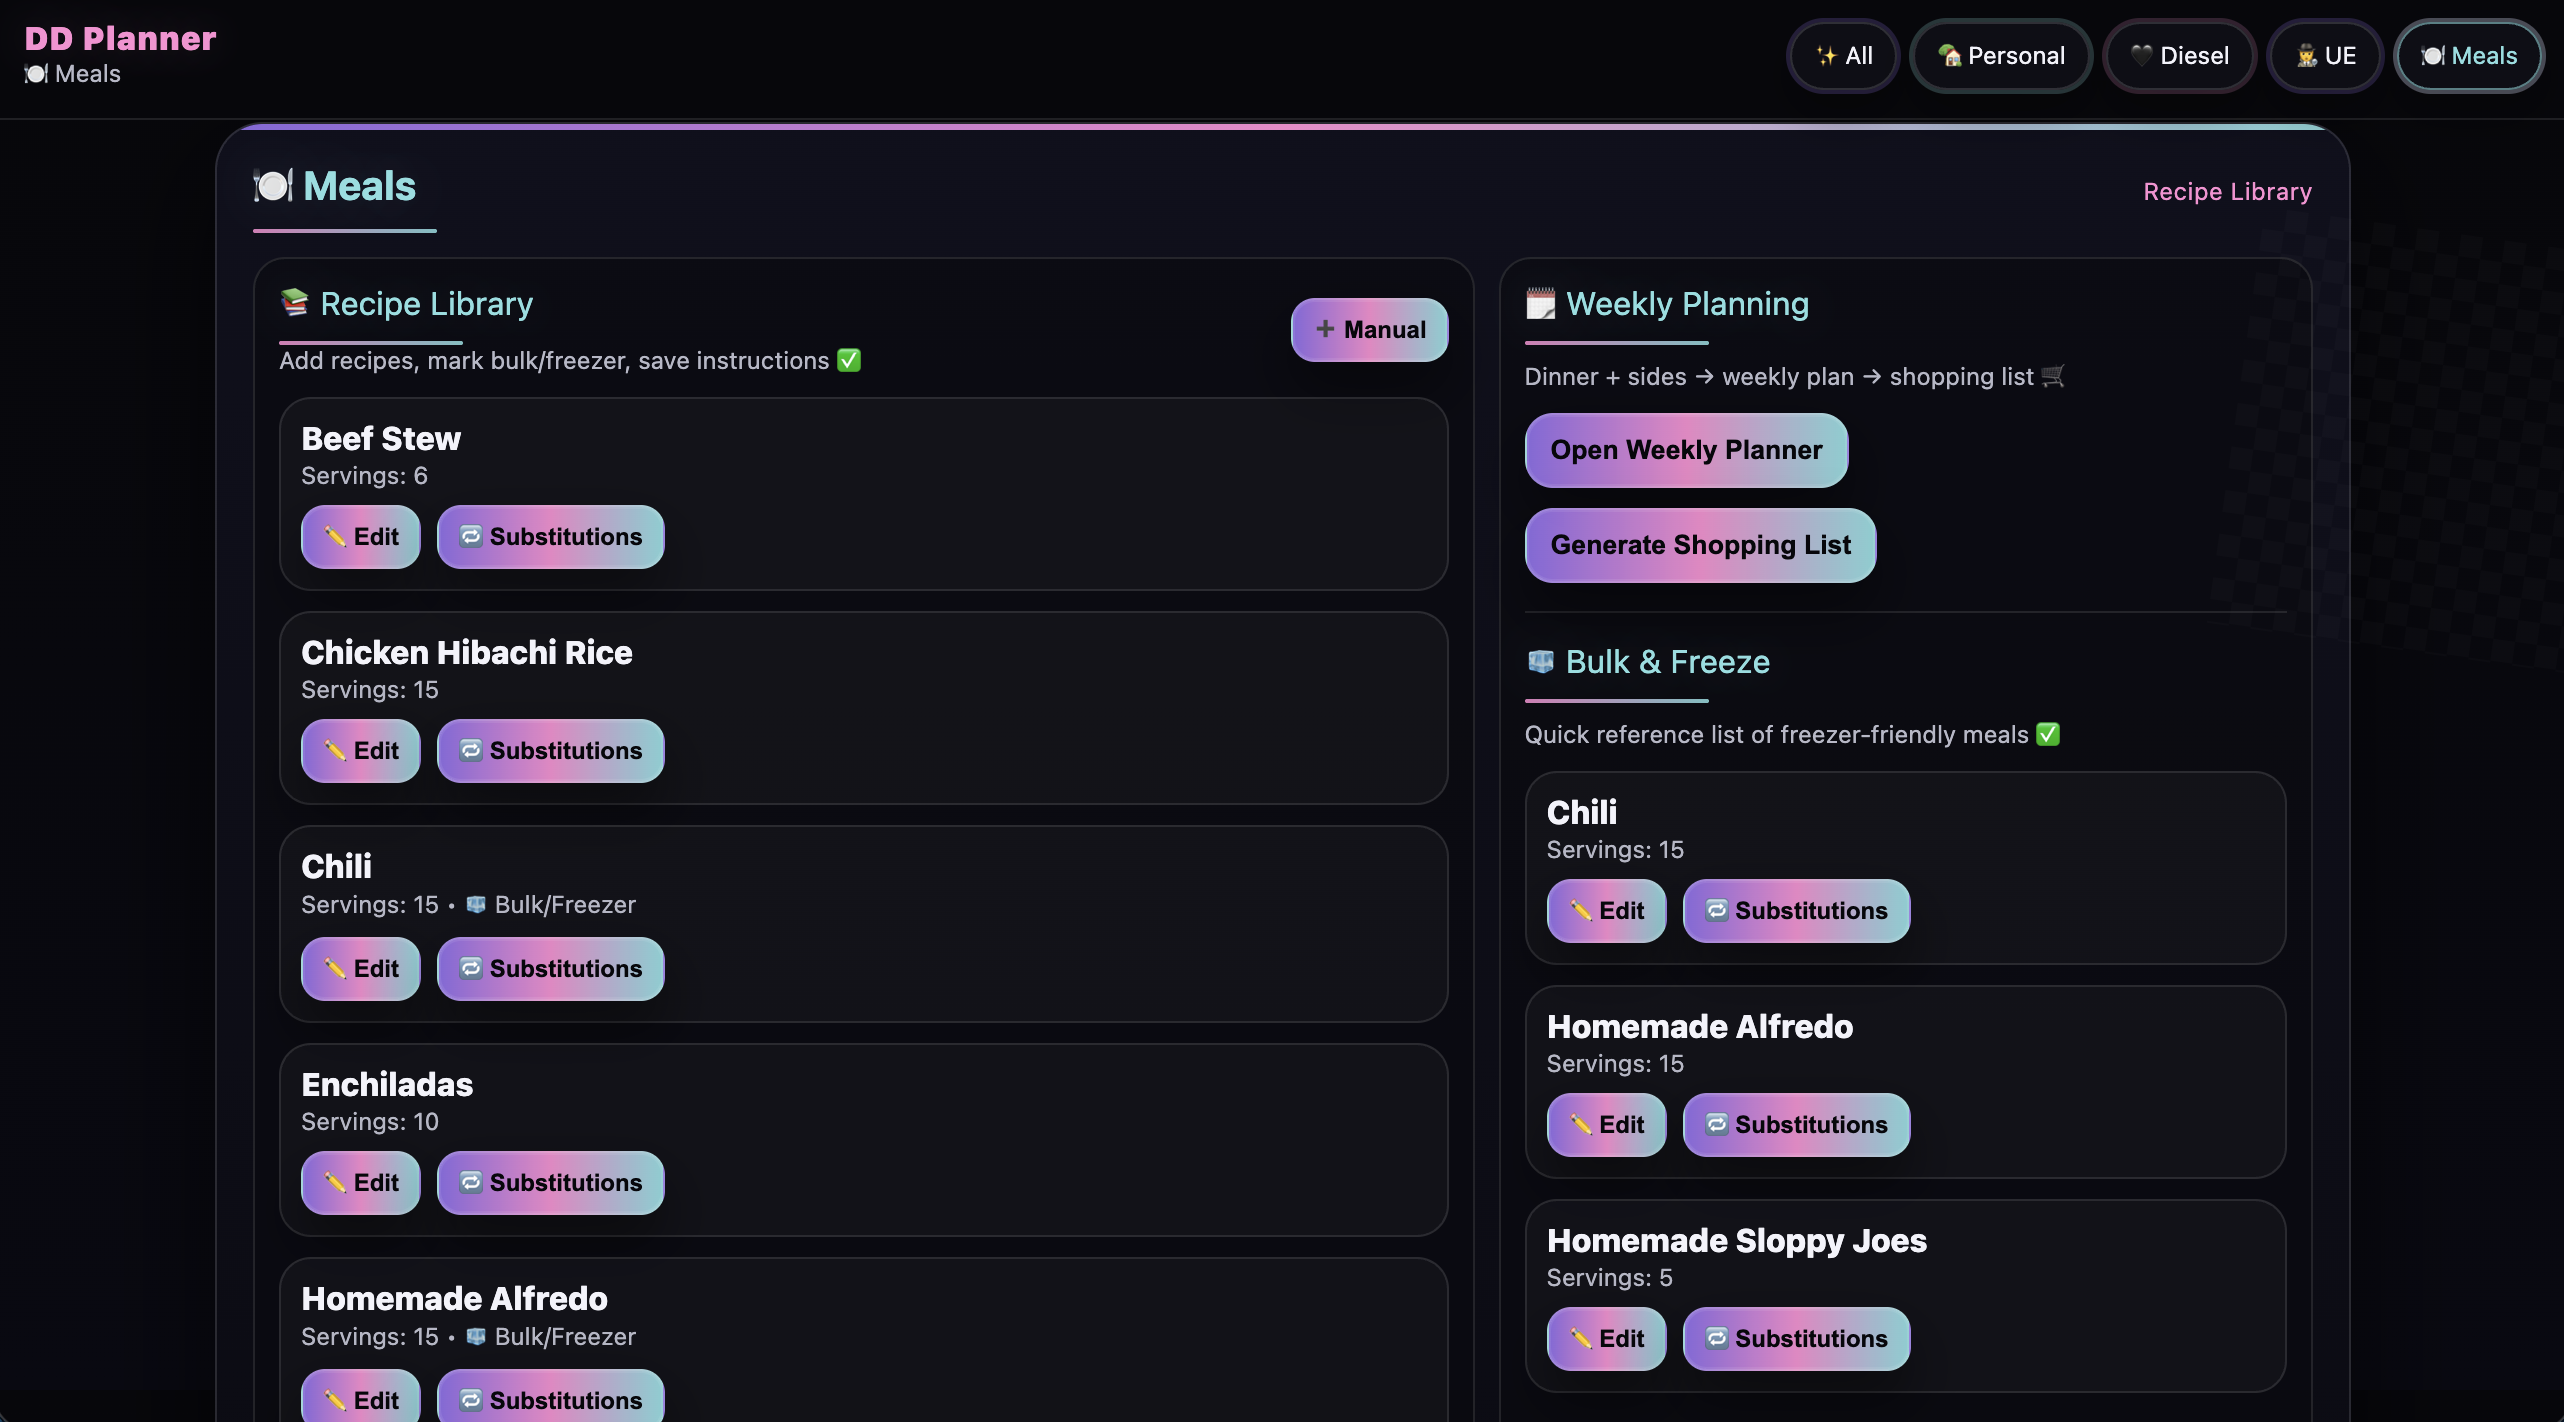Click the sparkle icon on the All tab
Image resolution: width=2564 pixels, height=1422 pixels.
1827,56
